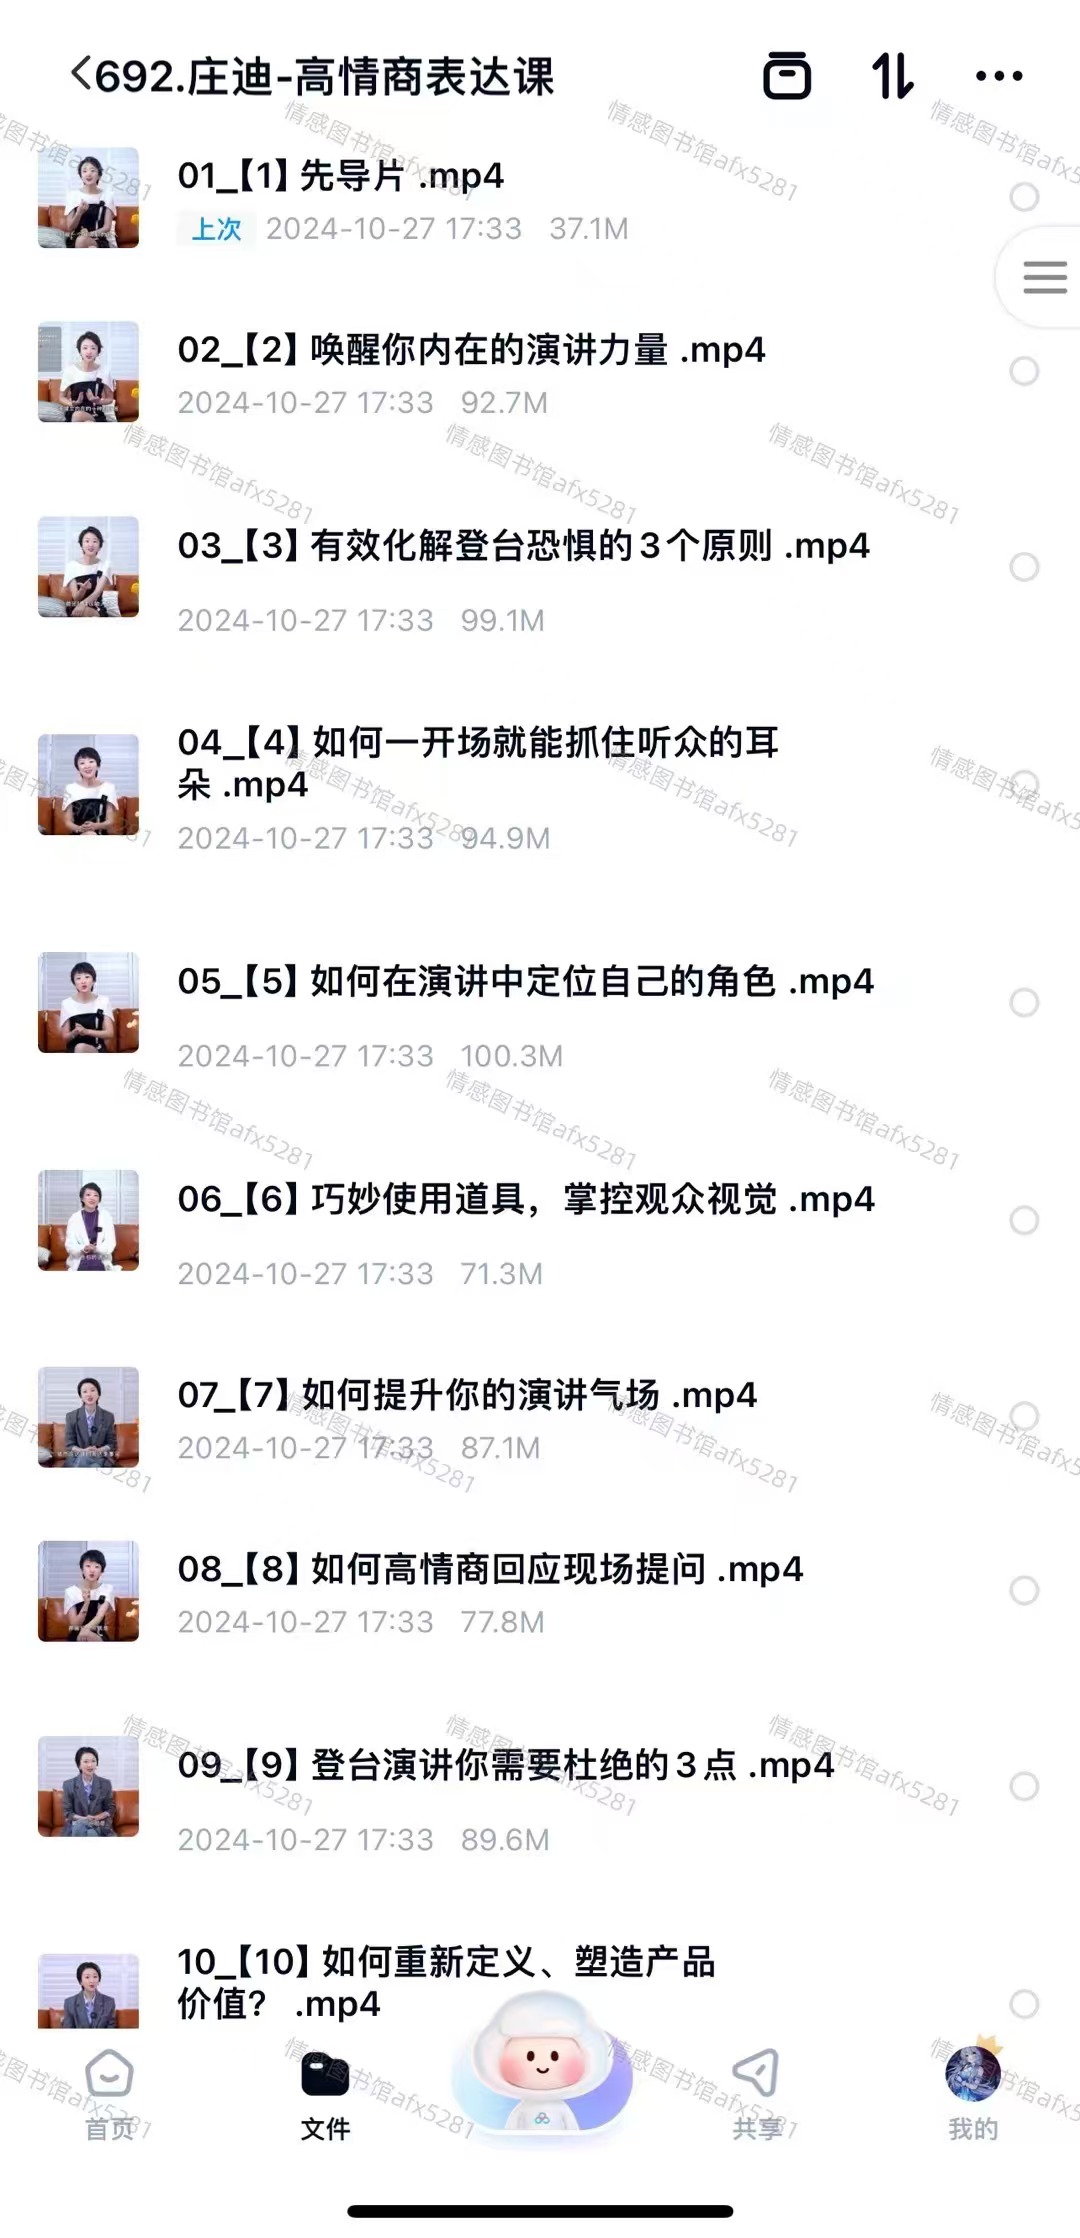Select the circle for 唤醒你内在的演讲力量 file
Image resolution: width=1080 pixels, height=2238 pixels.
tap(1024, 371)
